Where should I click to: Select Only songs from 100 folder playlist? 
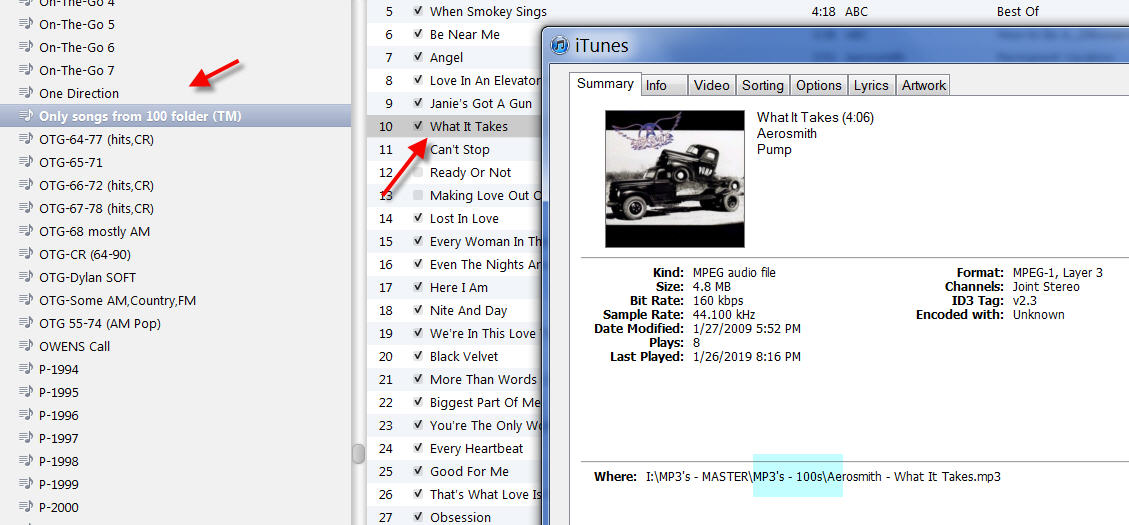click(140, 115)
